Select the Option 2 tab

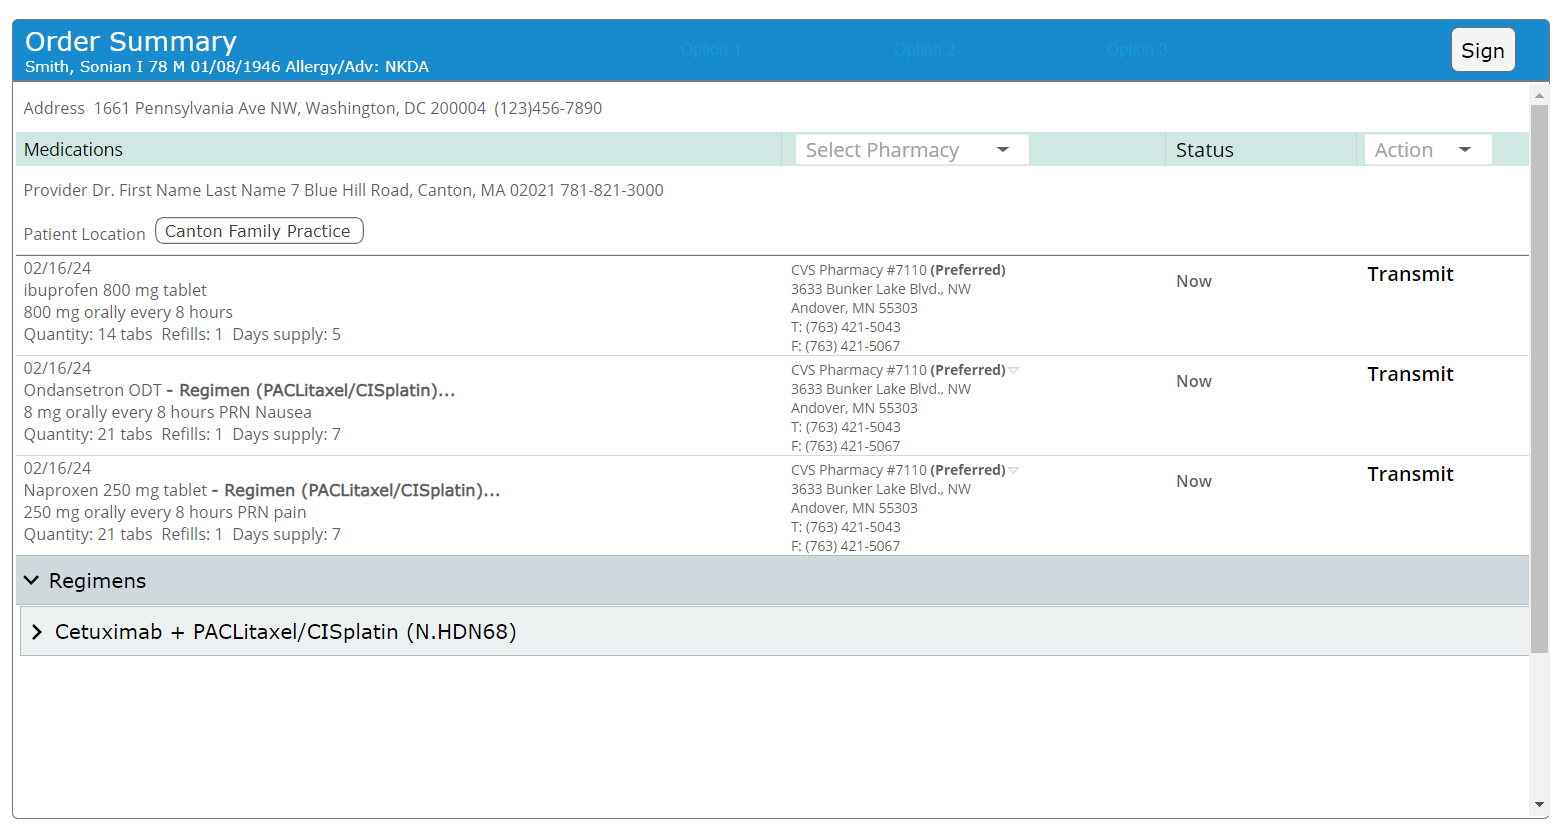(923, 49)
